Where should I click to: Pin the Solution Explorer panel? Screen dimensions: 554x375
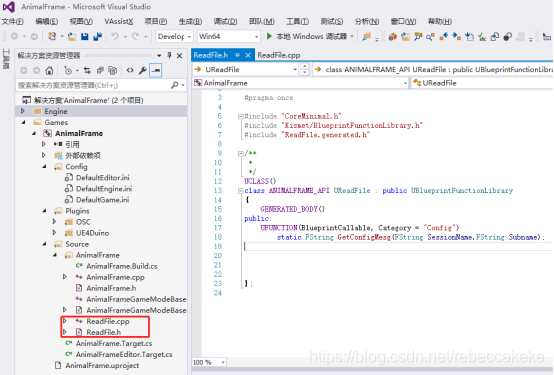[169, 55]
